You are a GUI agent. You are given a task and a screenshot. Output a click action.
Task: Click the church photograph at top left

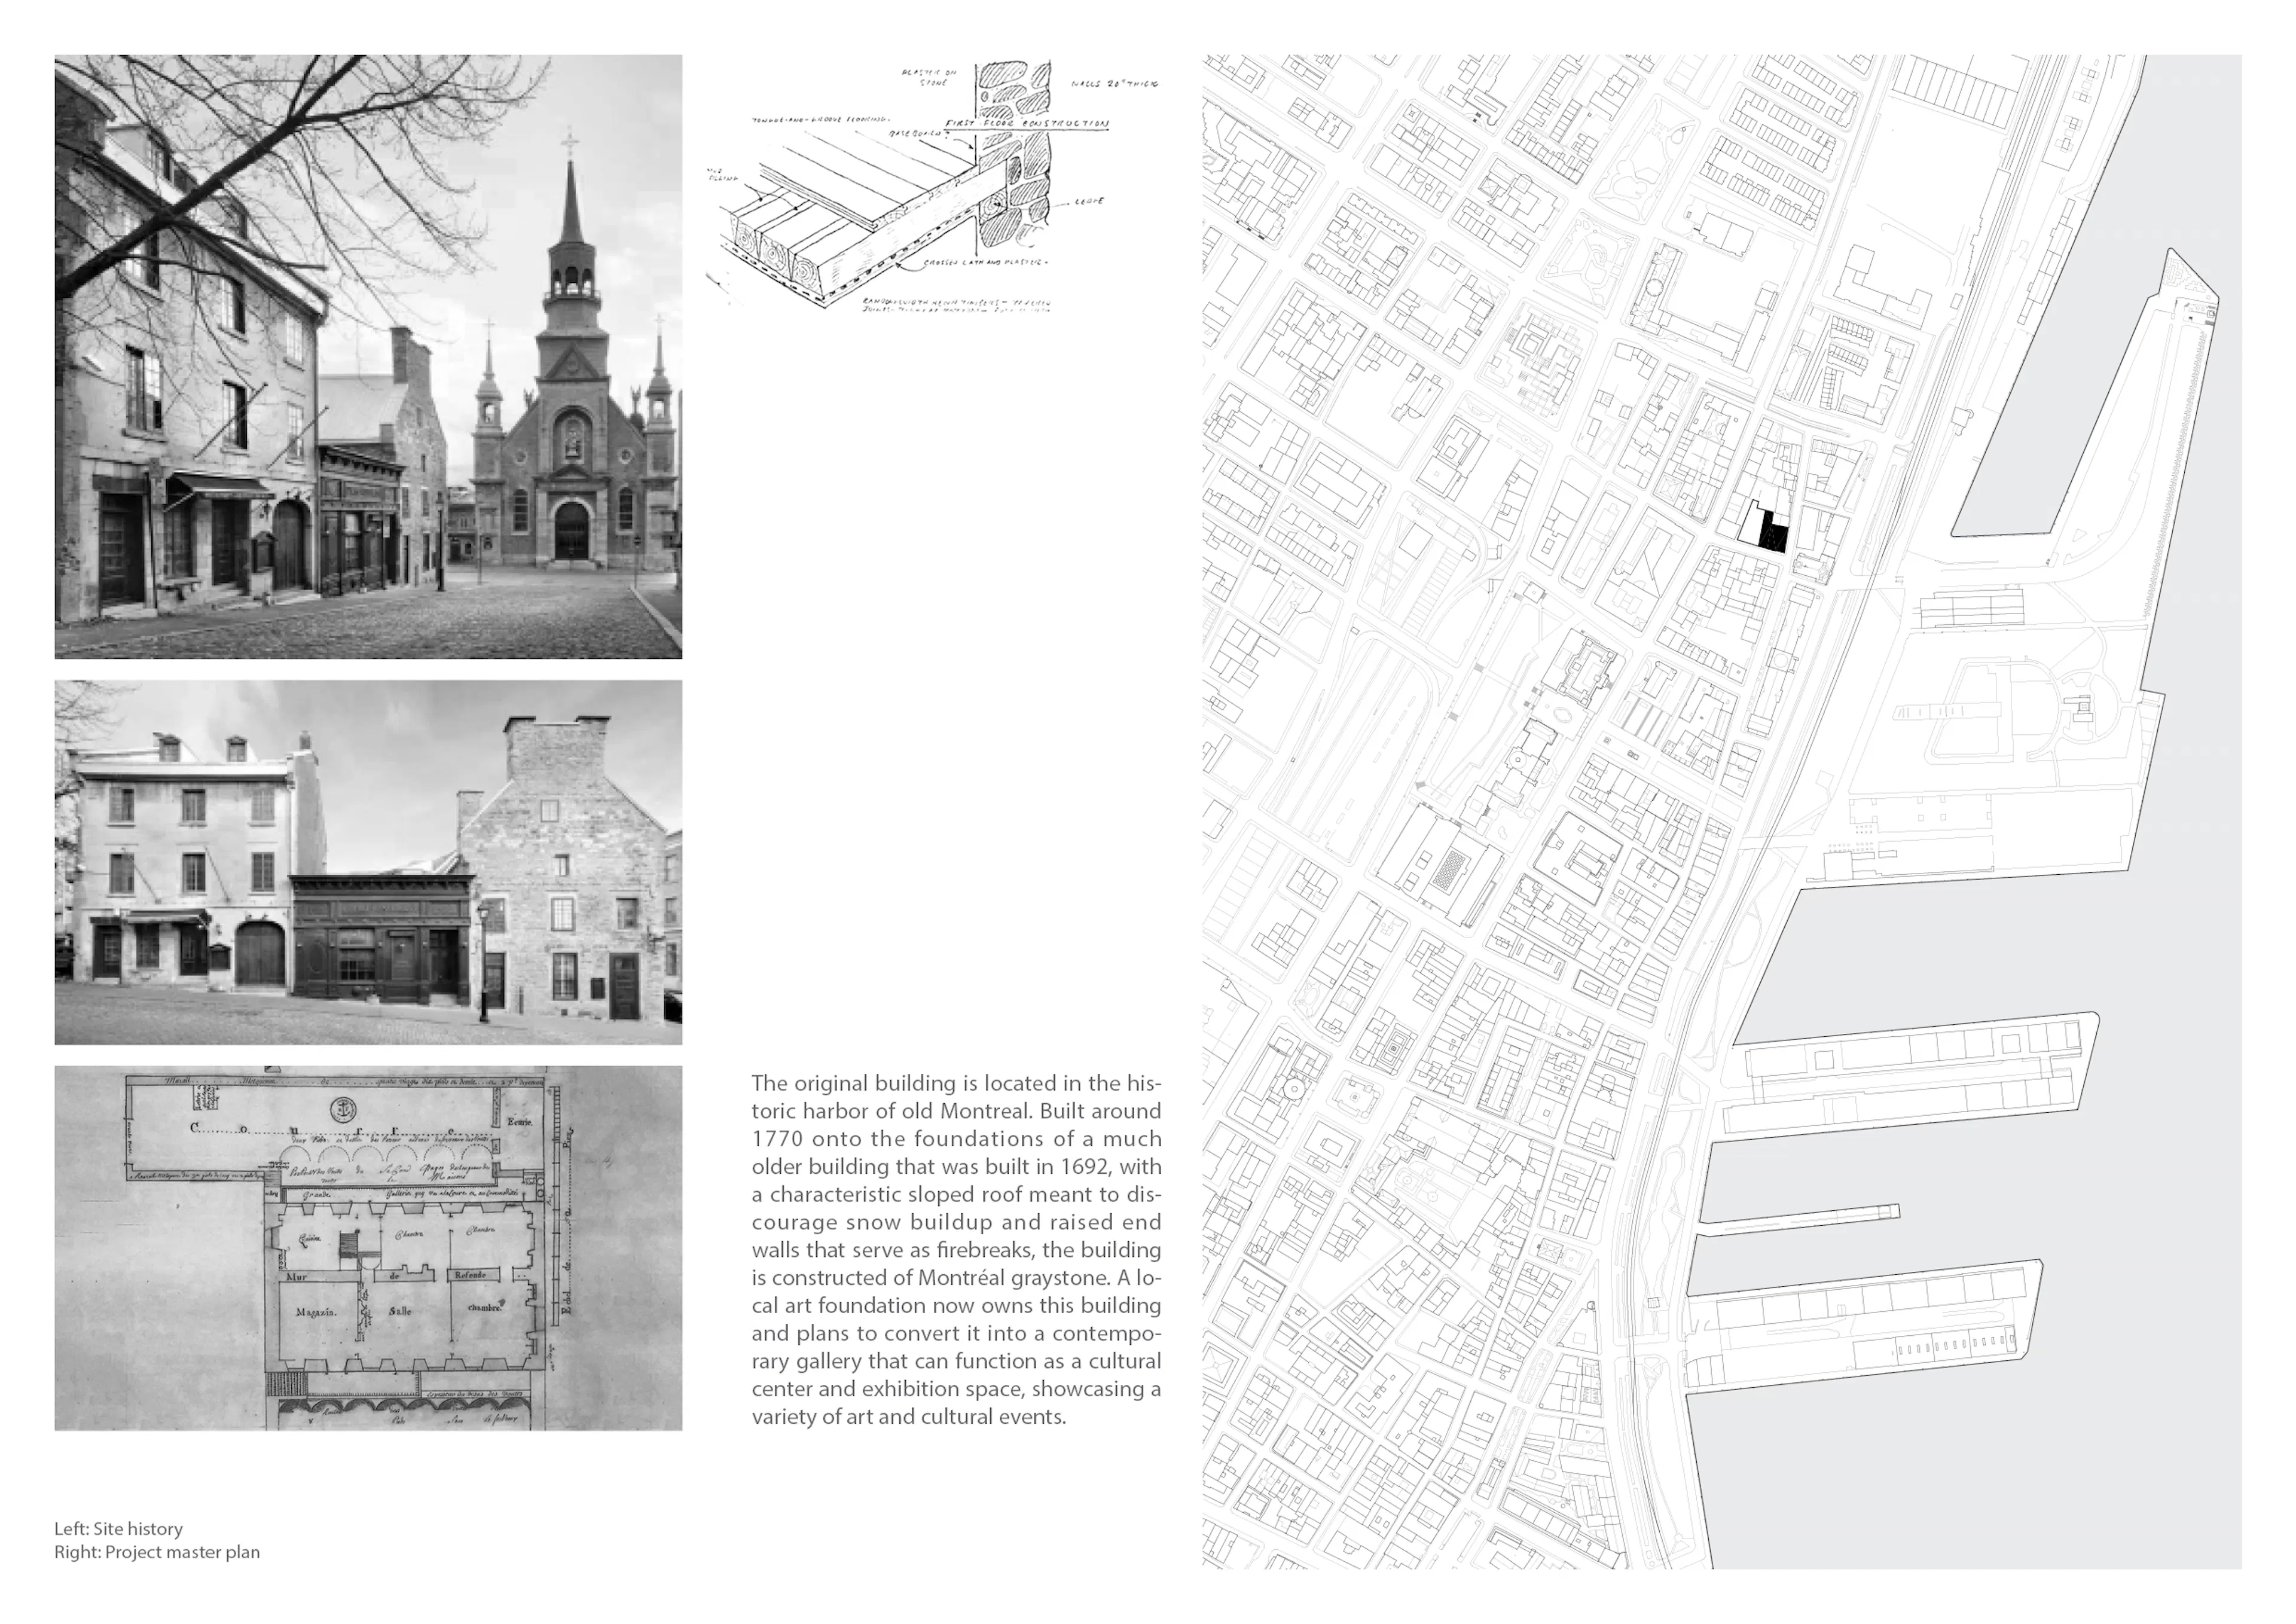[x=368, y=356]
